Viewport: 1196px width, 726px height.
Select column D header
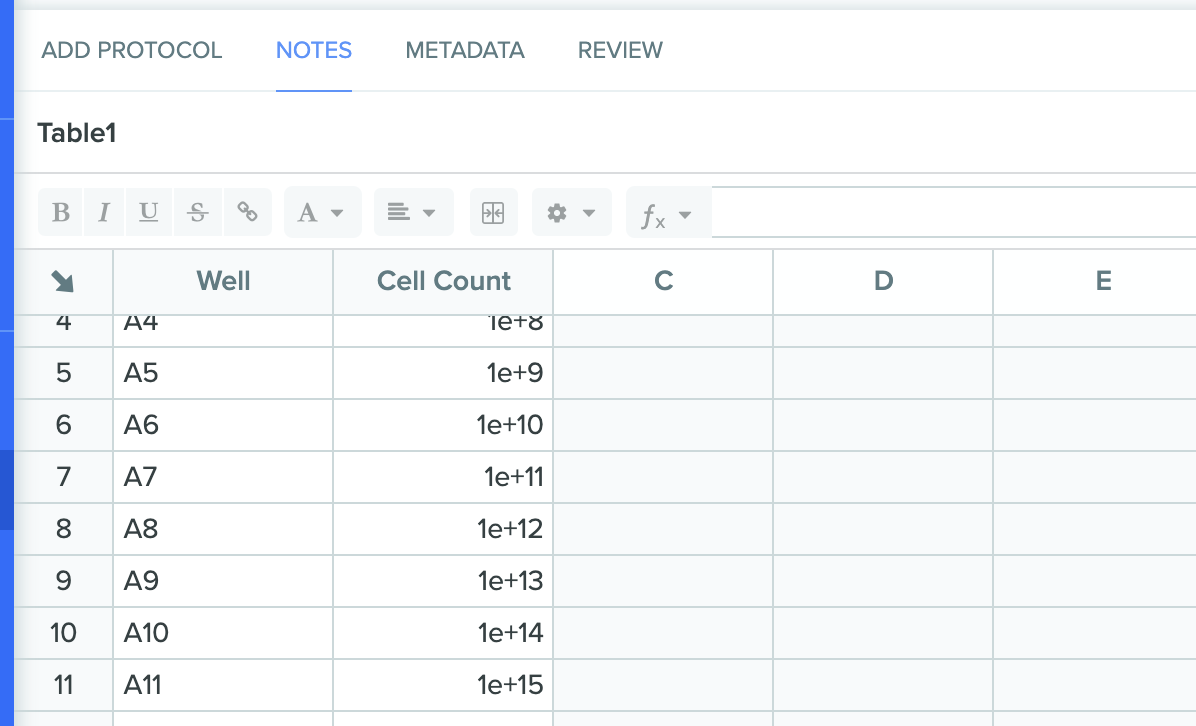[x=883, y=281]
